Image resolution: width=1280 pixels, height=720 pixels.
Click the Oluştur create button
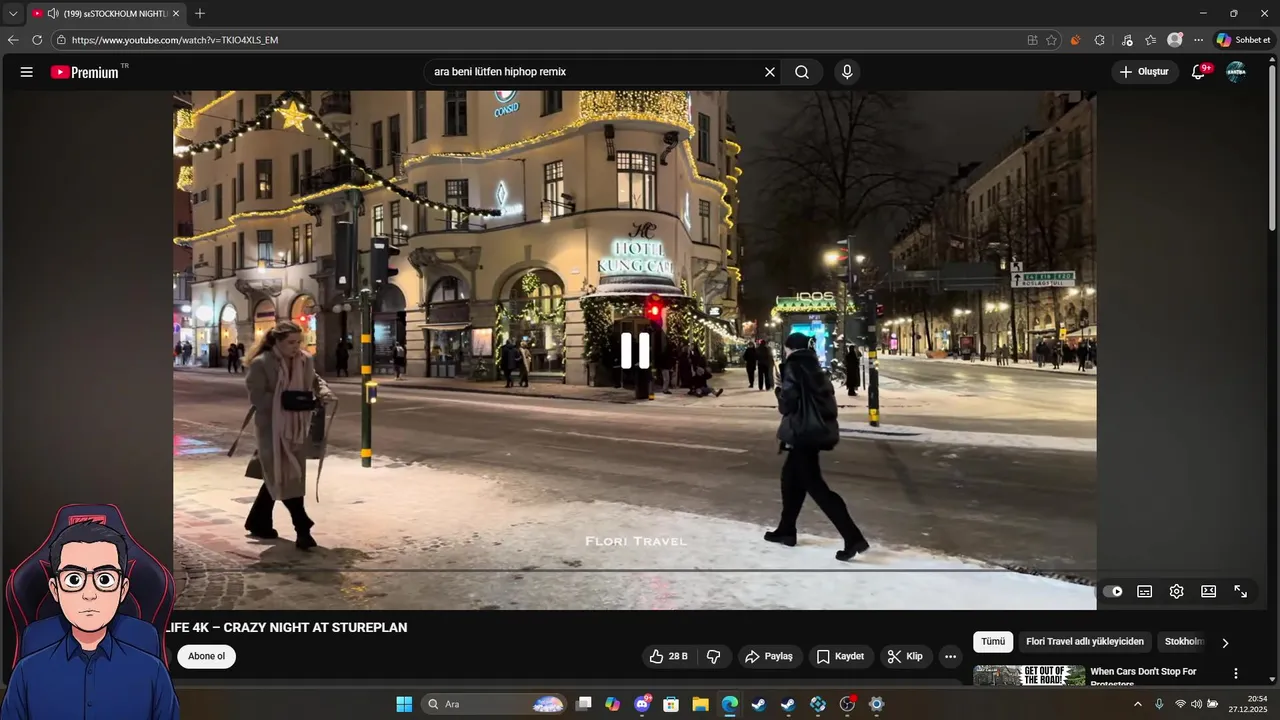(1144, 72)
